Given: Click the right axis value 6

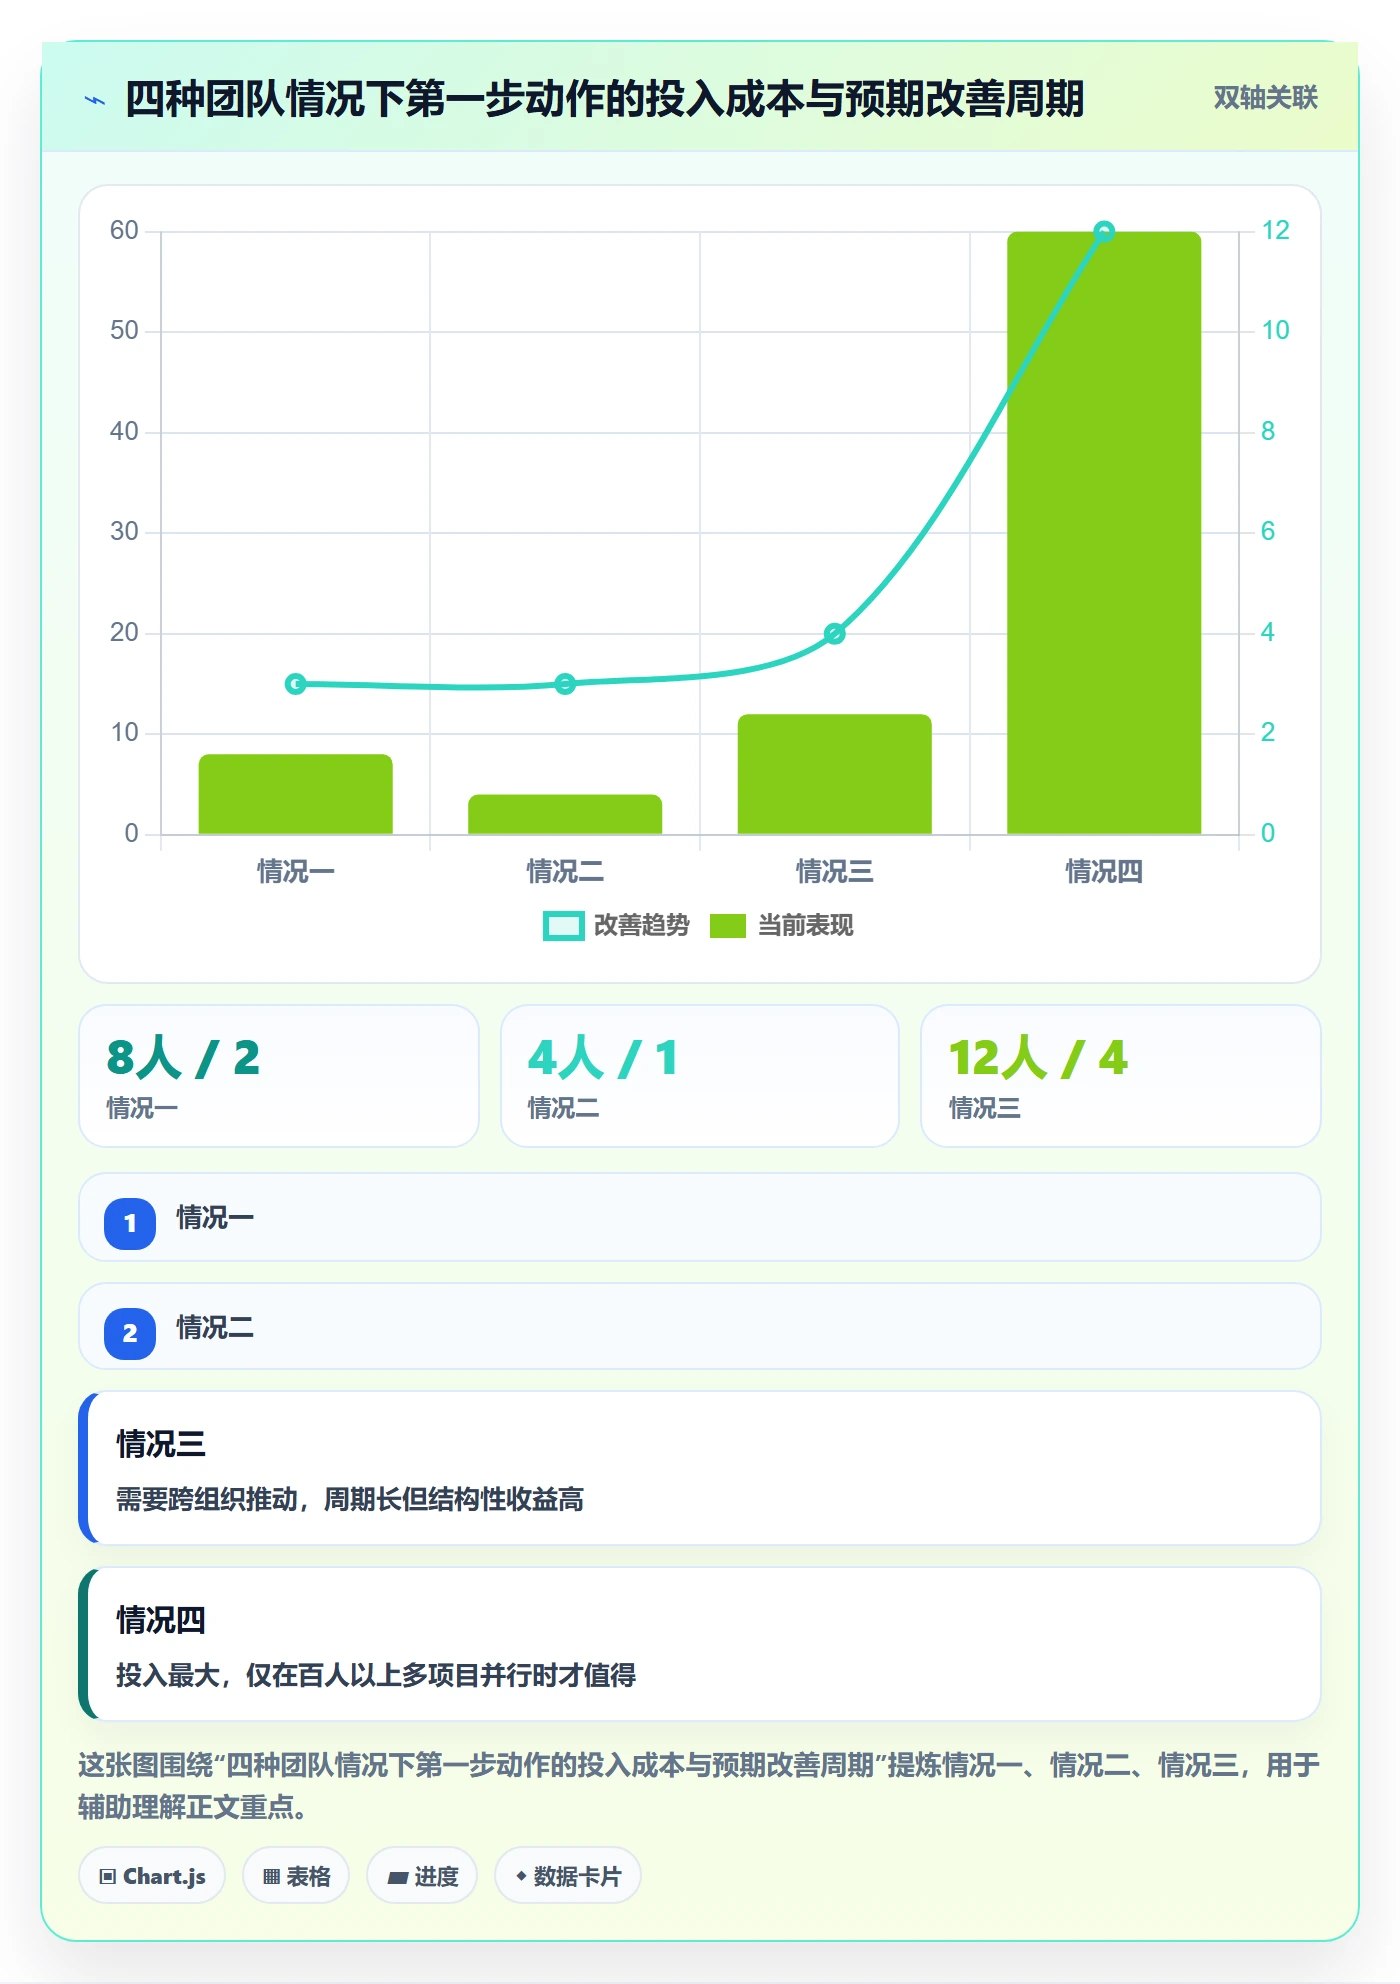Looking at the screenshot, I should pyautogui.click(x=1268, y=532).
